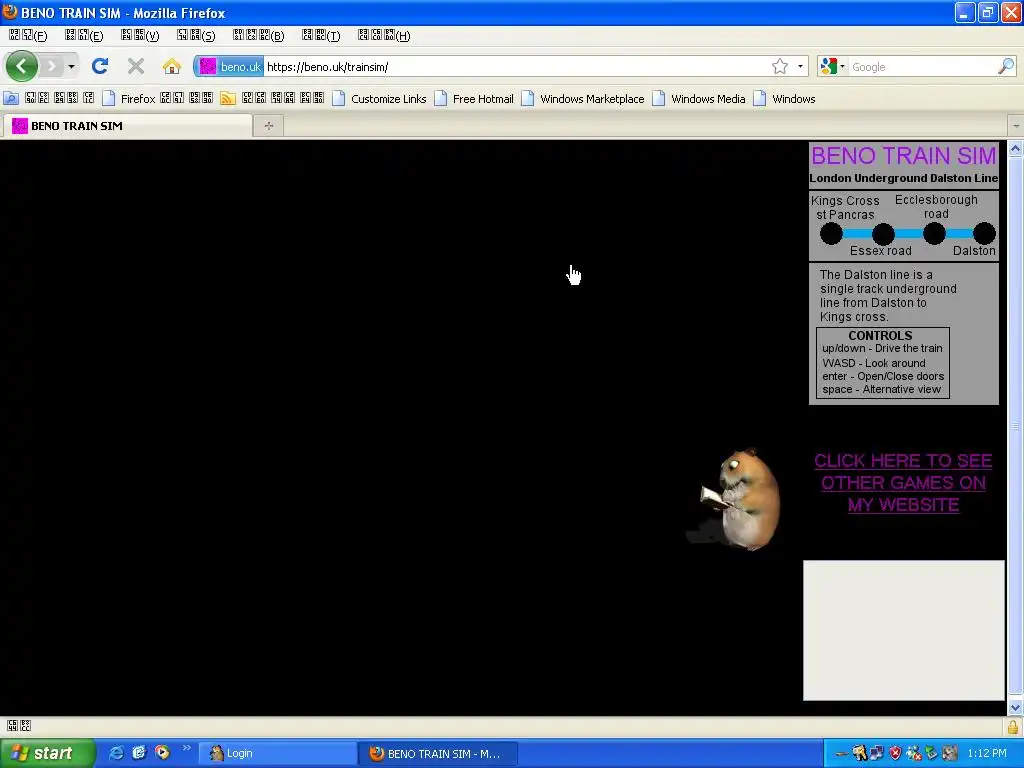Open the Windows Media bookmark
The width and height of the screenshot is (1024, 768).
[699, 99]
